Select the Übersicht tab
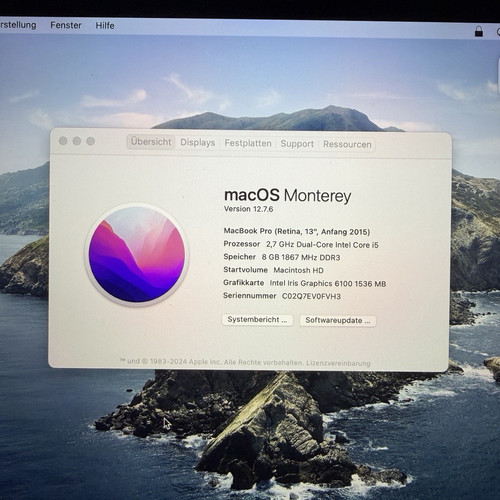500x500 pixels. click(151, 142)
